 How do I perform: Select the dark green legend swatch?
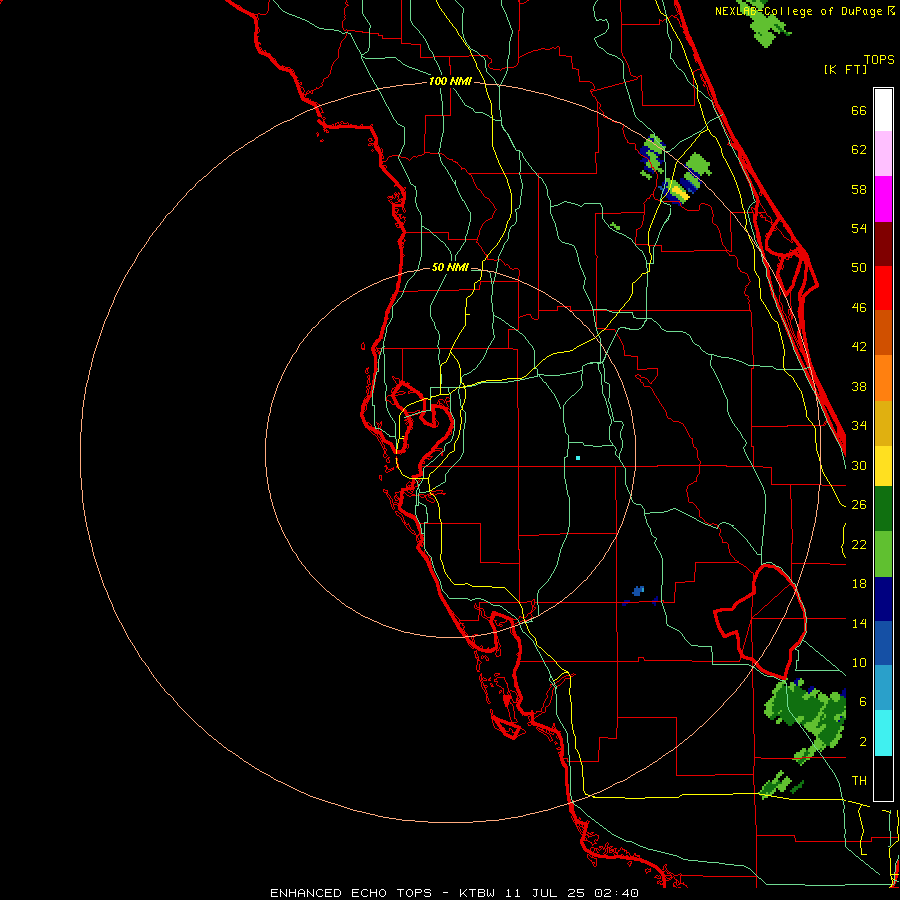[x=883, y=509]
